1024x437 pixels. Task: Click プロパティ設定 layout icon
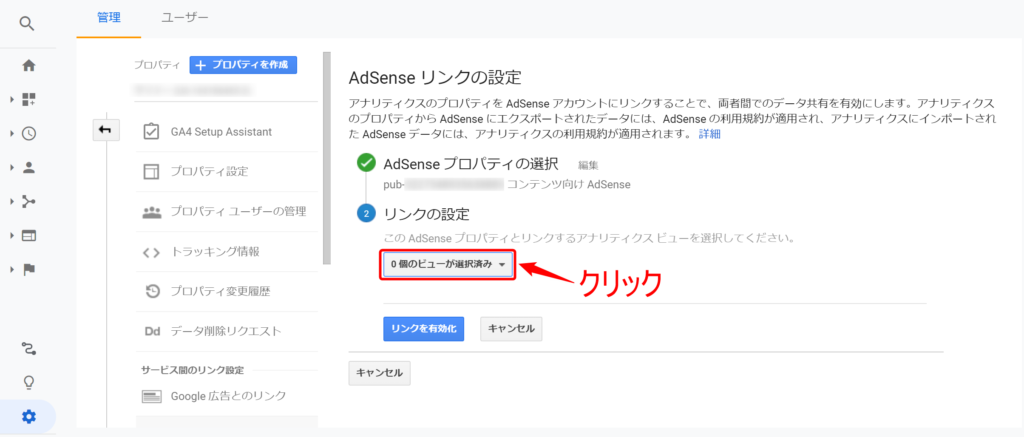pyautogui.click(x=152, y=172)
